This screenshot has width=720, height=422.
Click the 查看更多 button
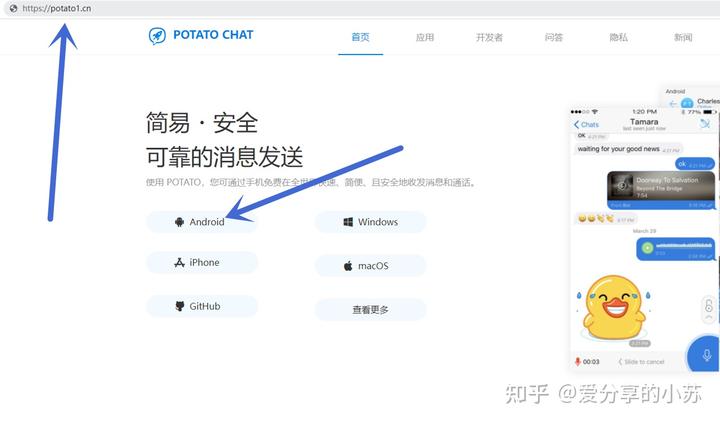tap(371, 310)
